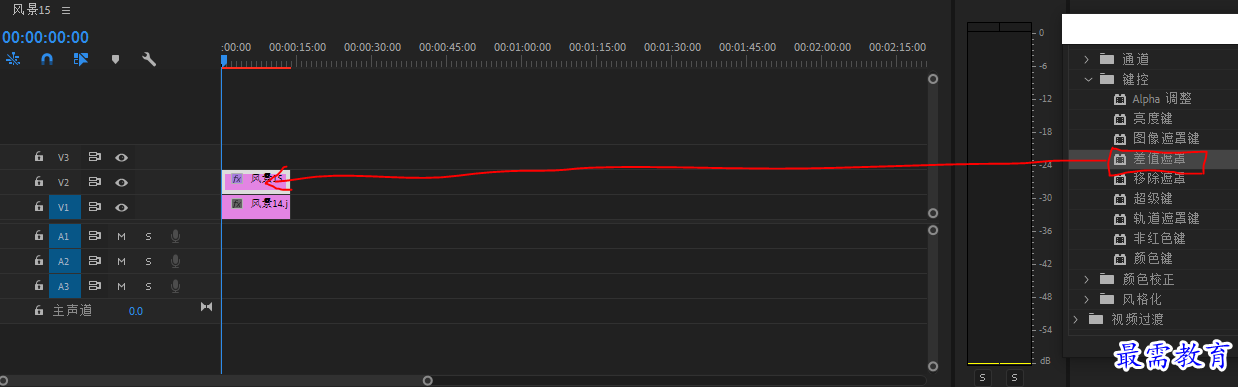1238x387 pixels.
Task: Click the 视频过渡 folder icon
Action: [1097, 319]
